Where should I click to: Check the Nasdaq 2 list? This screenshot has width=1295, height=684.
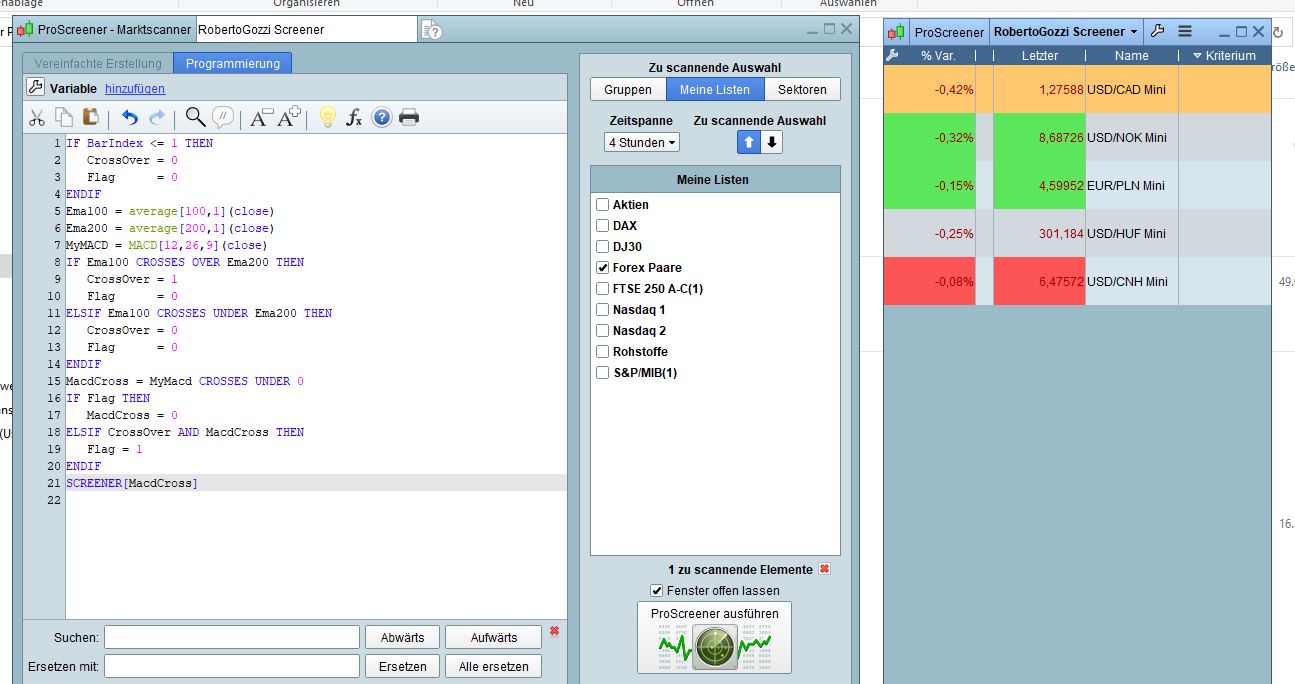pyautogui.click(x=602, y=330)
